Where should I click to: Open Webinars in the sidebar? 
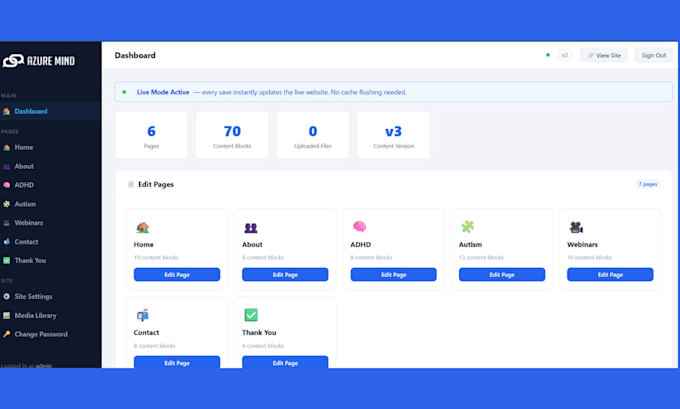(x=50, y=223)
